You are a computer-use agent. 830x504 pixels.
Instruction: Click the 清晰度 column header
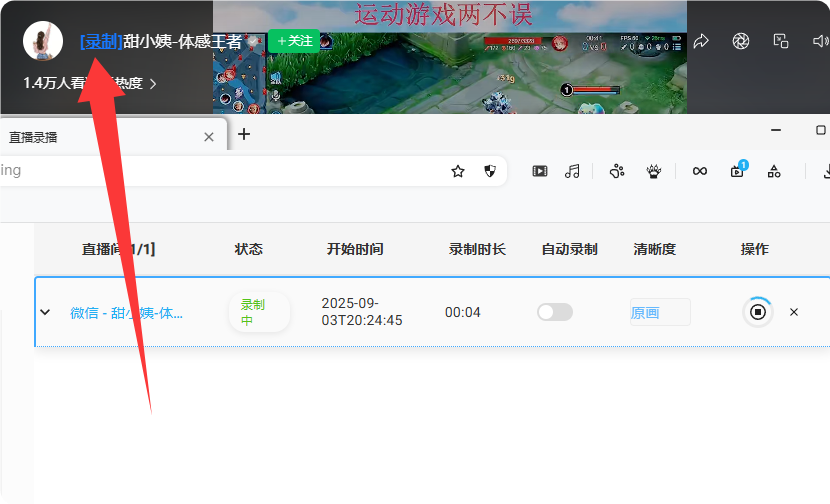tap(654, 249)
